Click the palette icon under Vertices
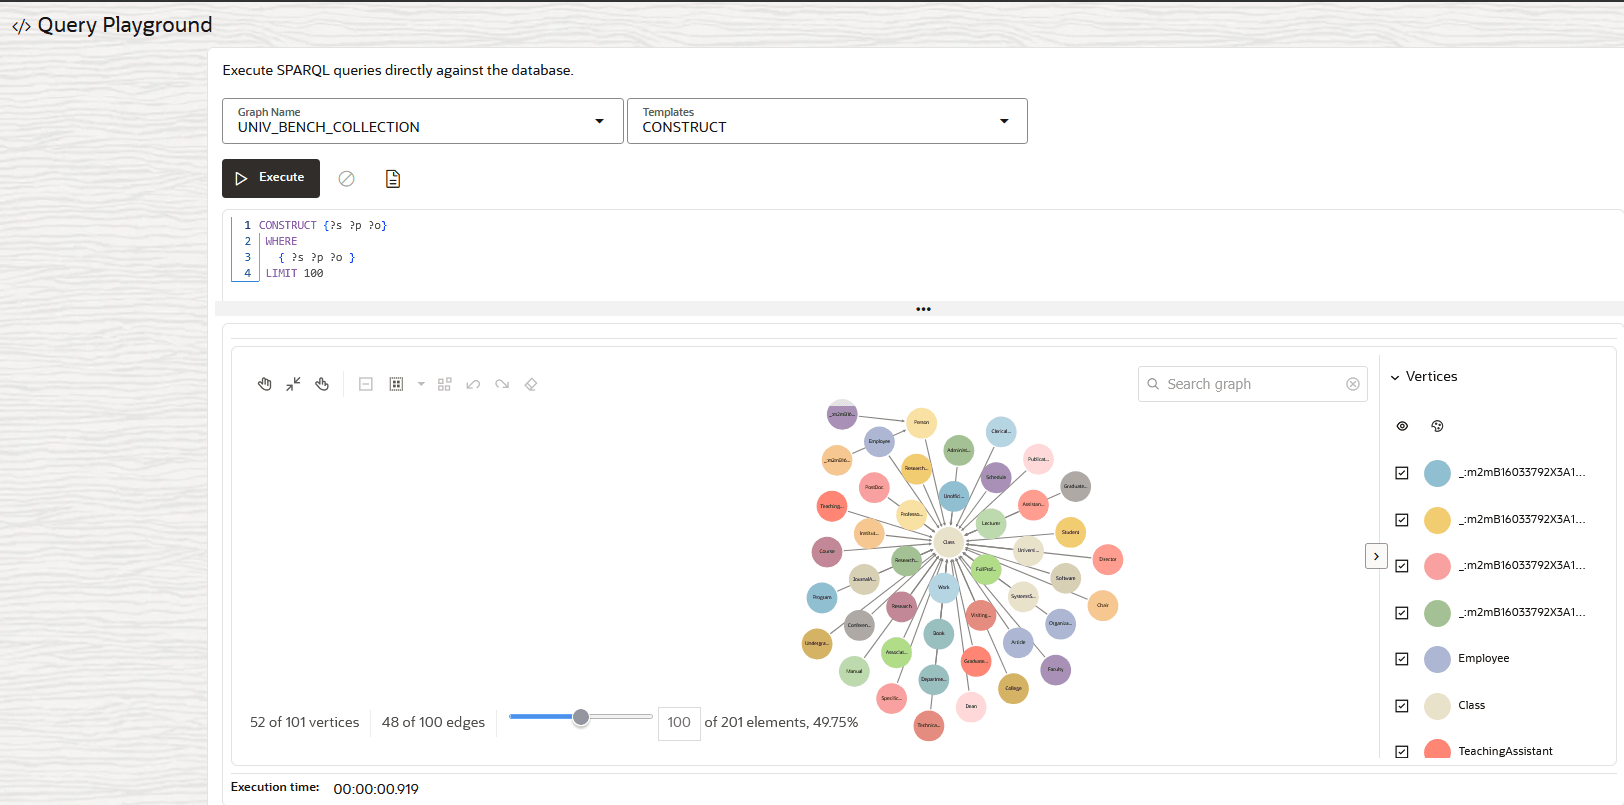This screenshot has width=1624, height=805. coord(1437,426)
